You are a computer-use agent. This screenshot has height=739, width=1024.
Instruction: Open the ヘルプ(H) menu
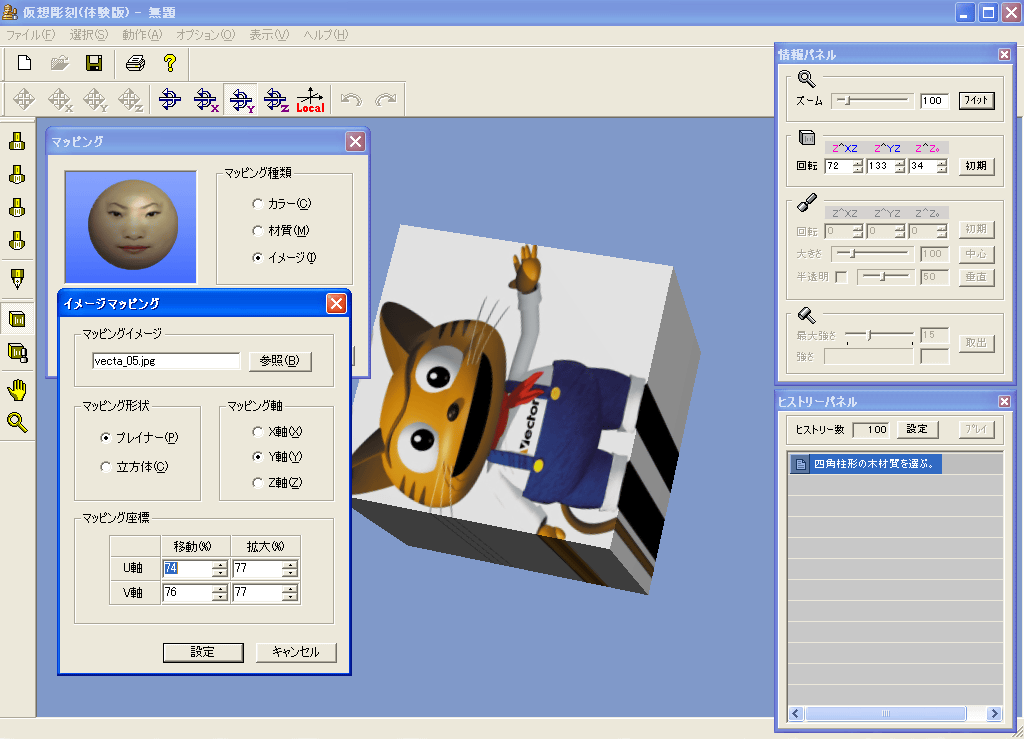click(x=325, y=35)
